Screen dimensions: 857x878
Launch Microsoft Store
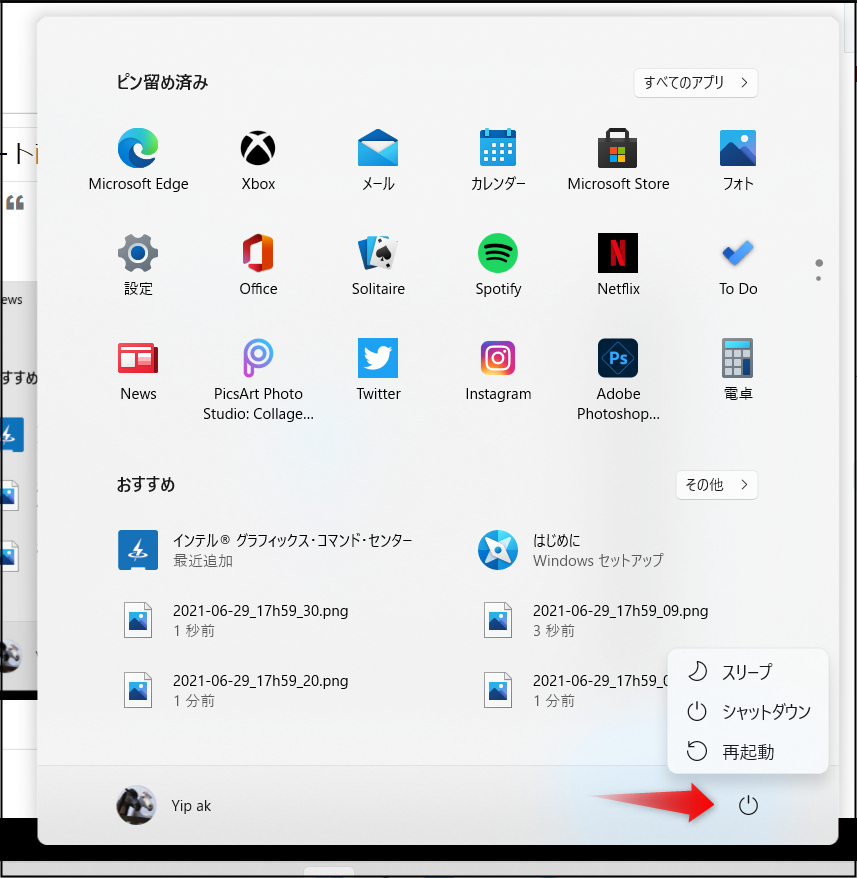[618, 160]
